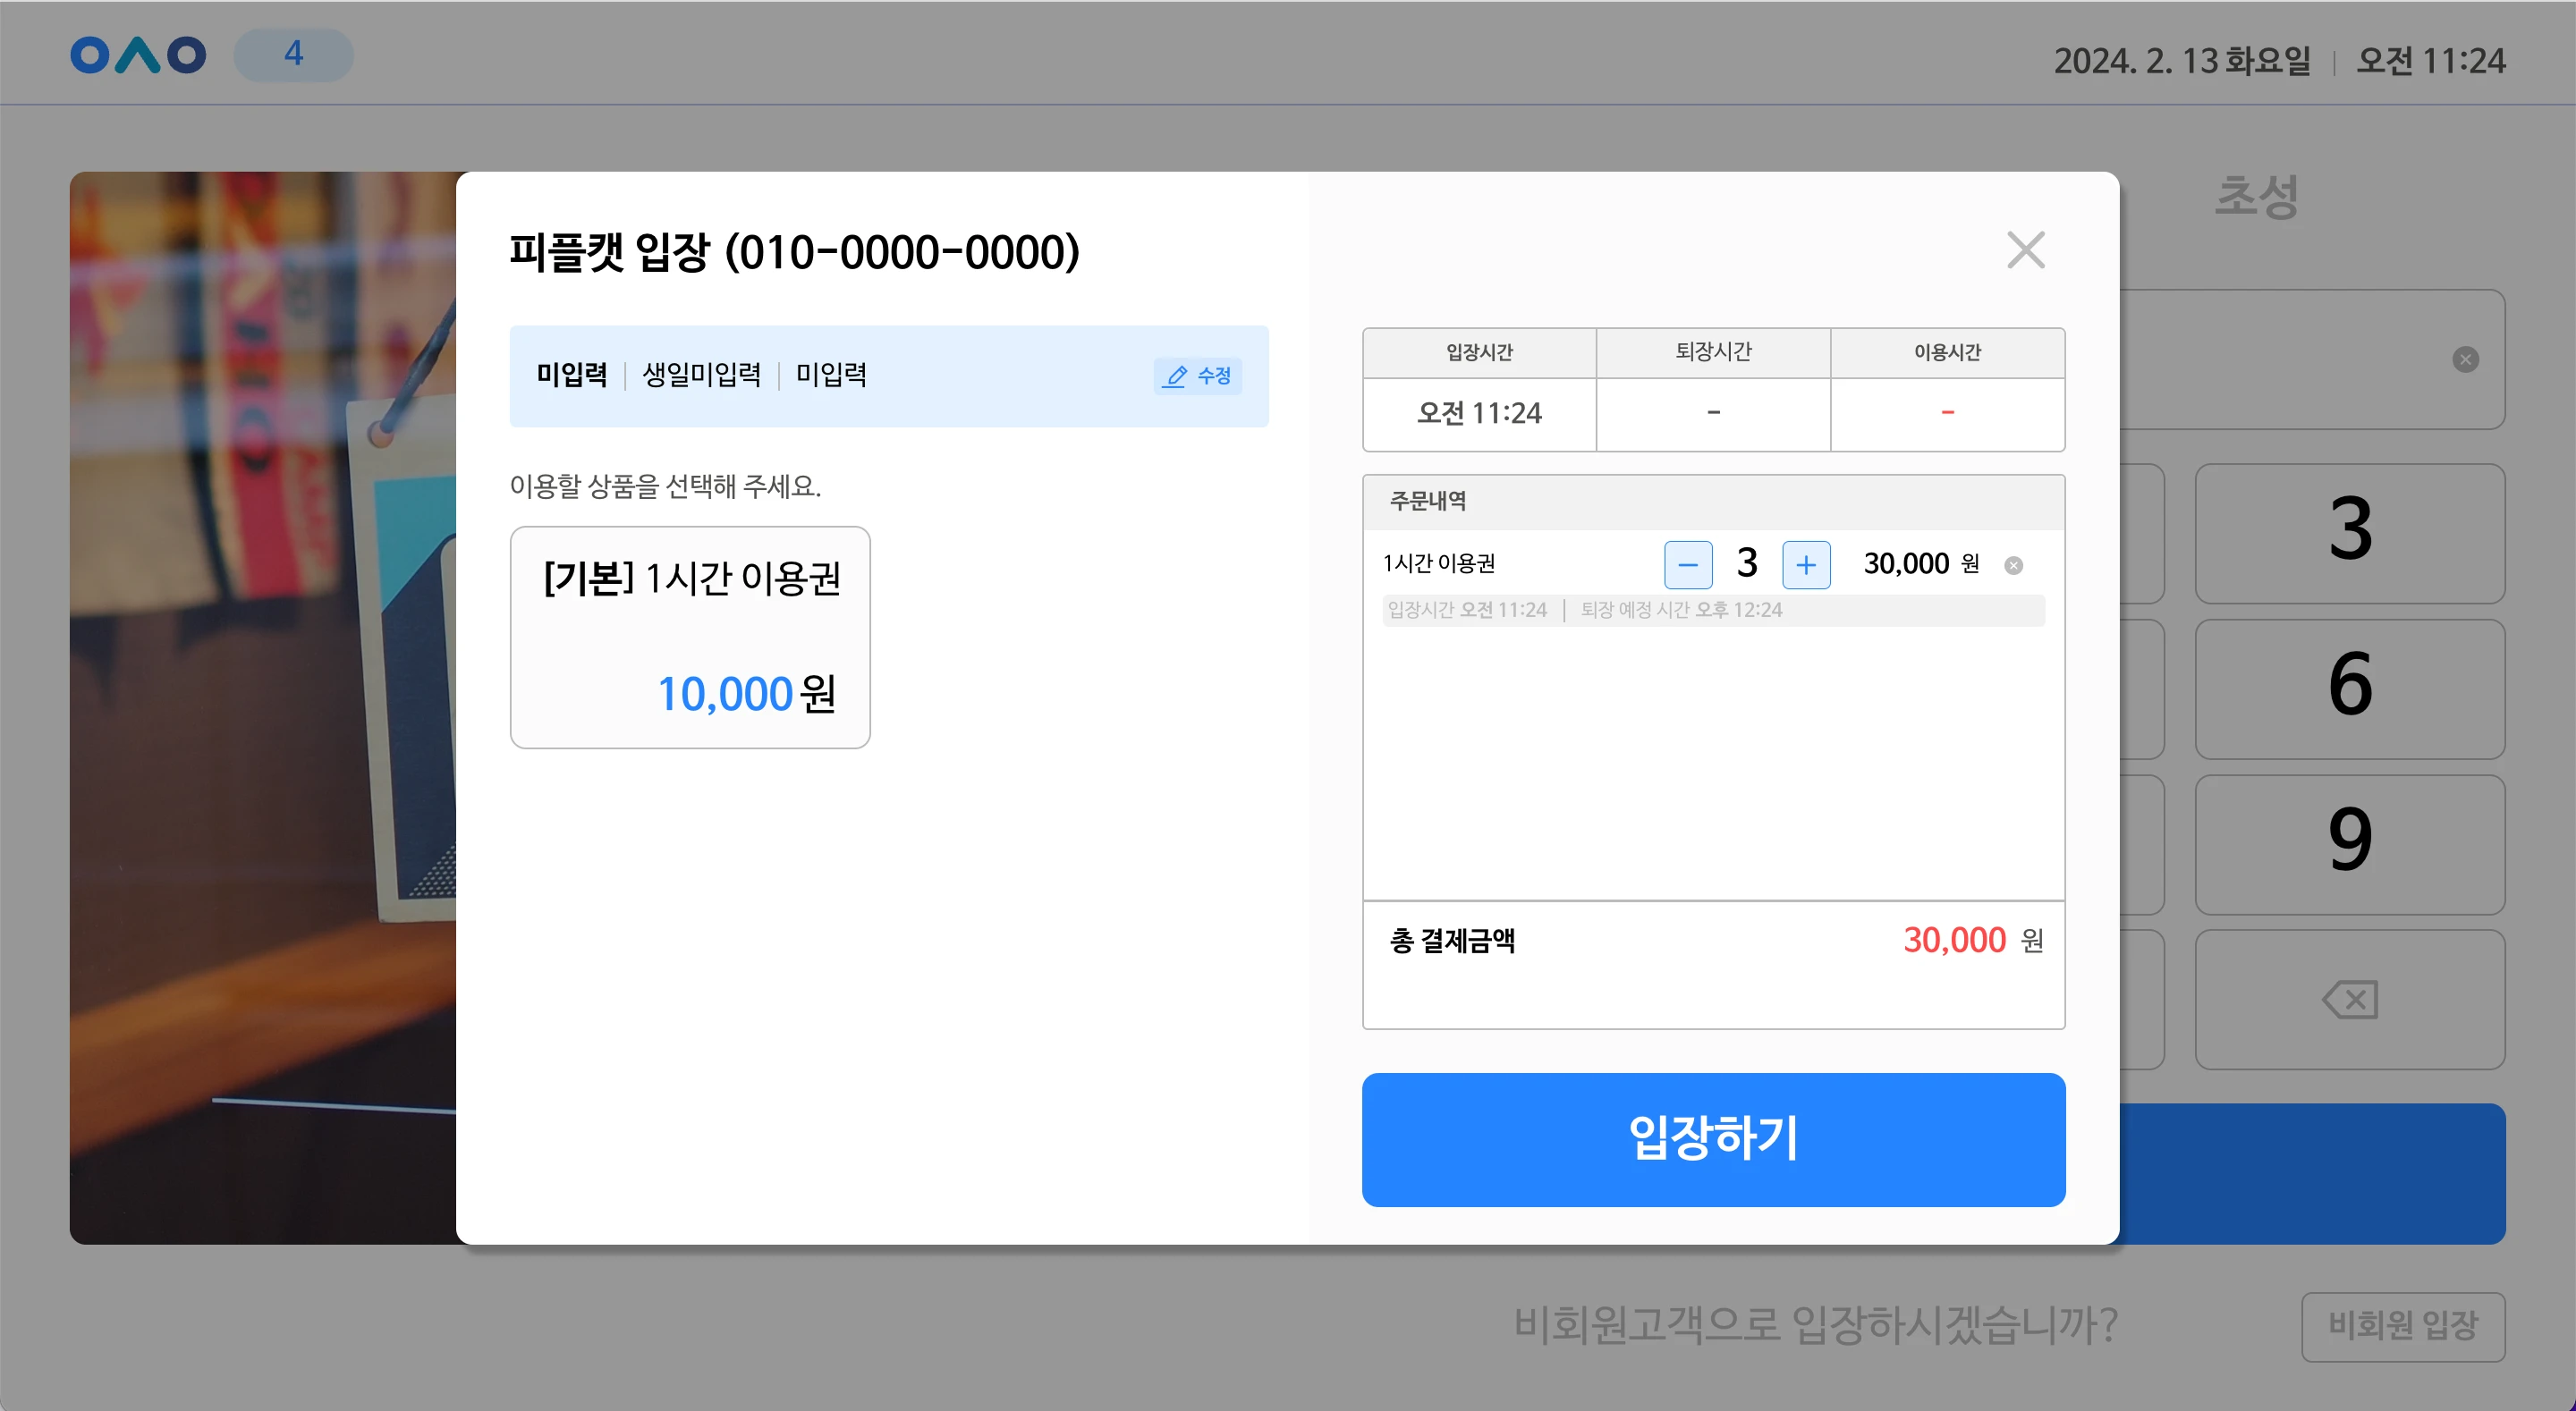Click the 주문내역 section header
The height and width of the screenshot is (1411, 2576).
tap(1428, 501)
